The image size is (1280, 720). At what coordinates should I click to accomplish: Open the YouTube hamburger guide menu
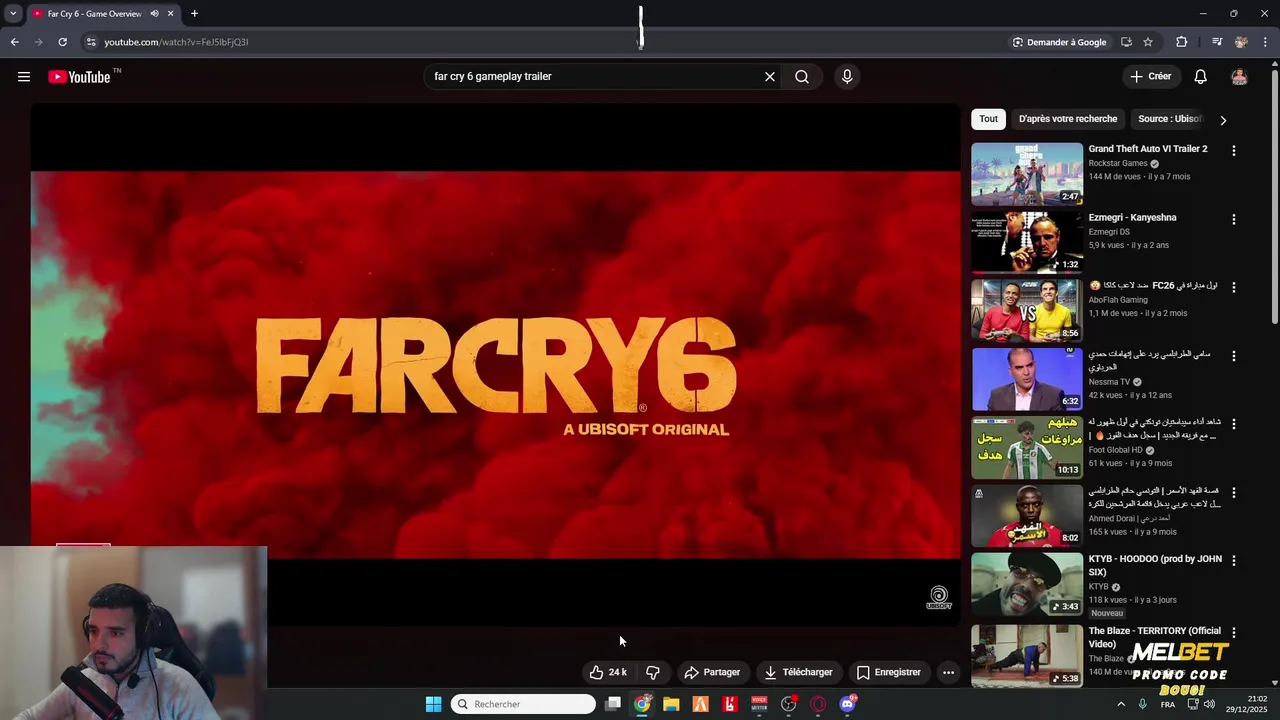[24, 77]
